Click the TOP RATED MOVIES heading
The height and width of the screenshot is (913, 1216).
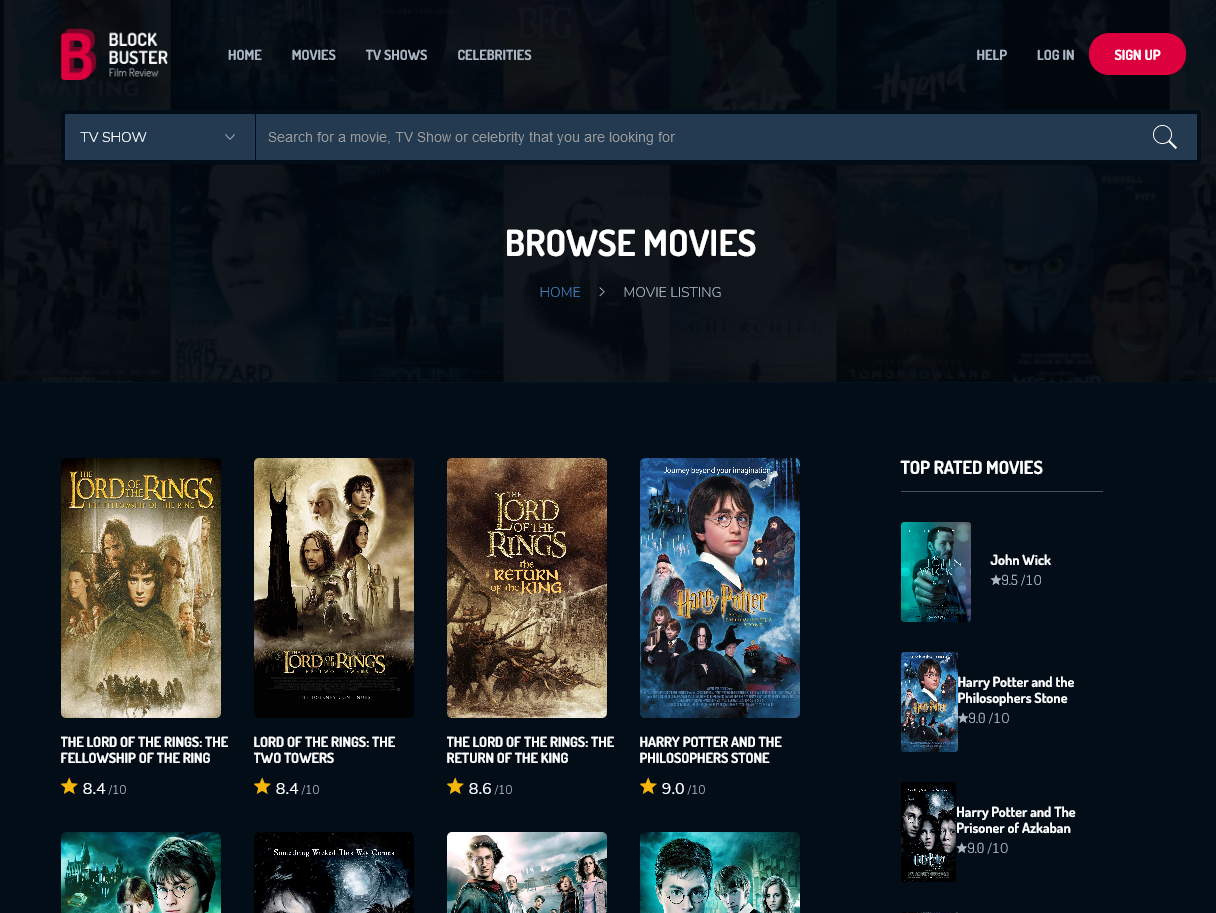point(971,468)
